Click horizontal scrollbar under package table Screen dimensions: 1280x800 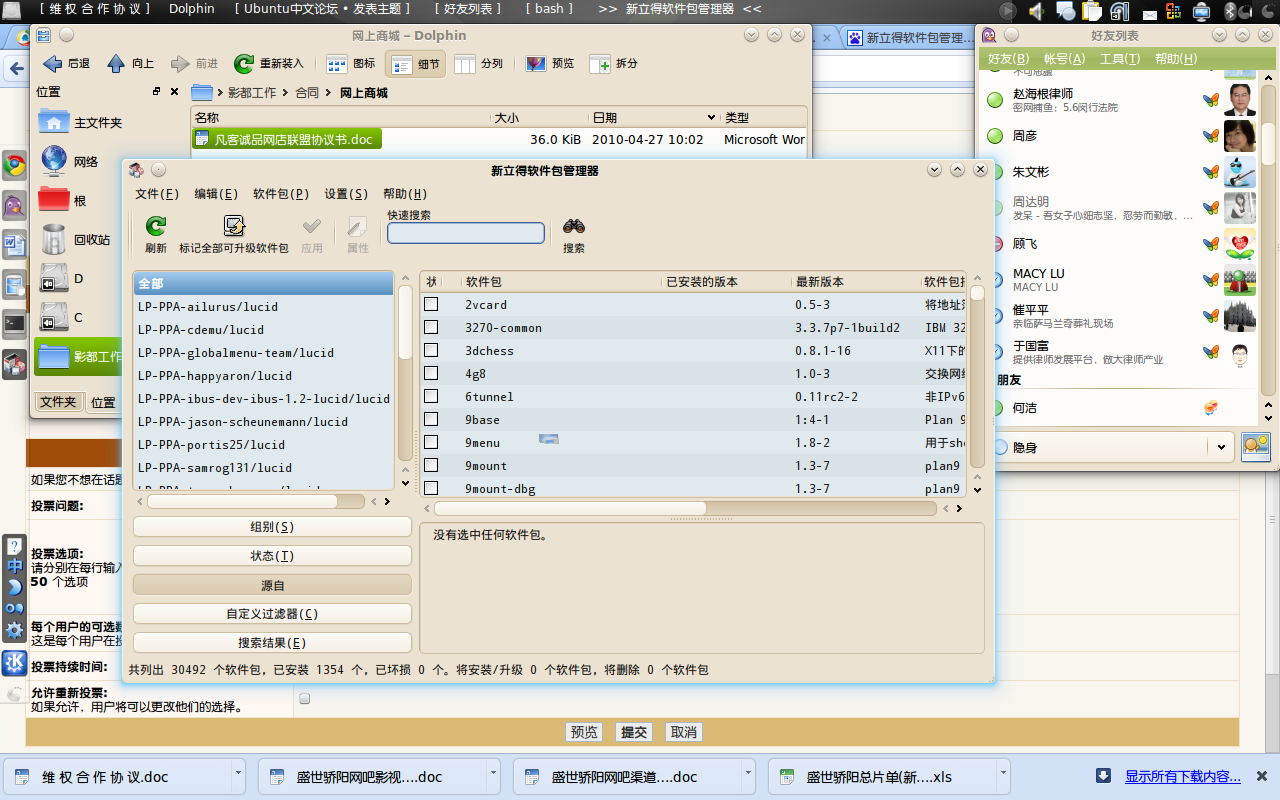pos(570,508)
